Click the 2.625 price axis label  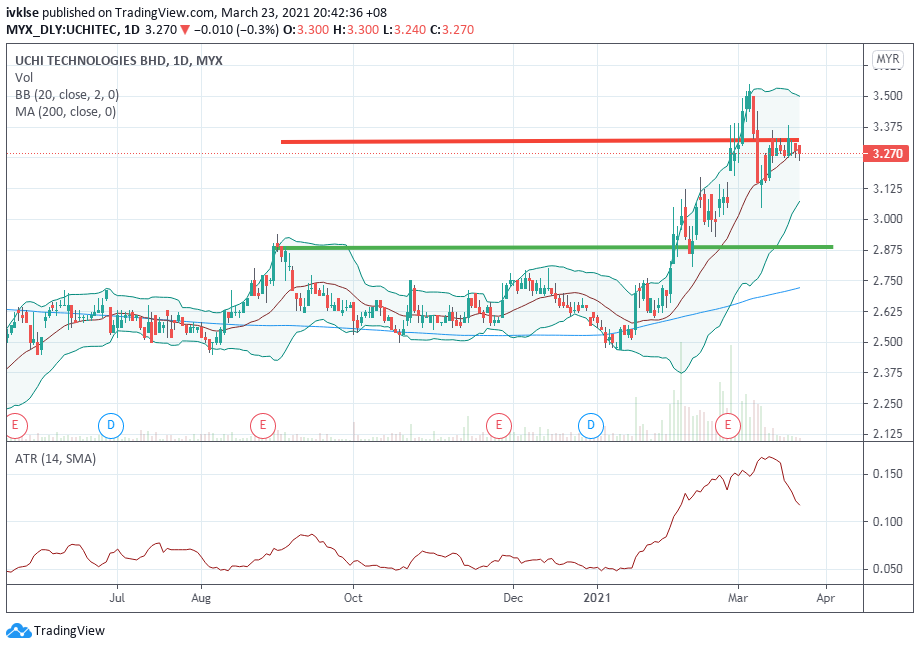coord(888,311)
